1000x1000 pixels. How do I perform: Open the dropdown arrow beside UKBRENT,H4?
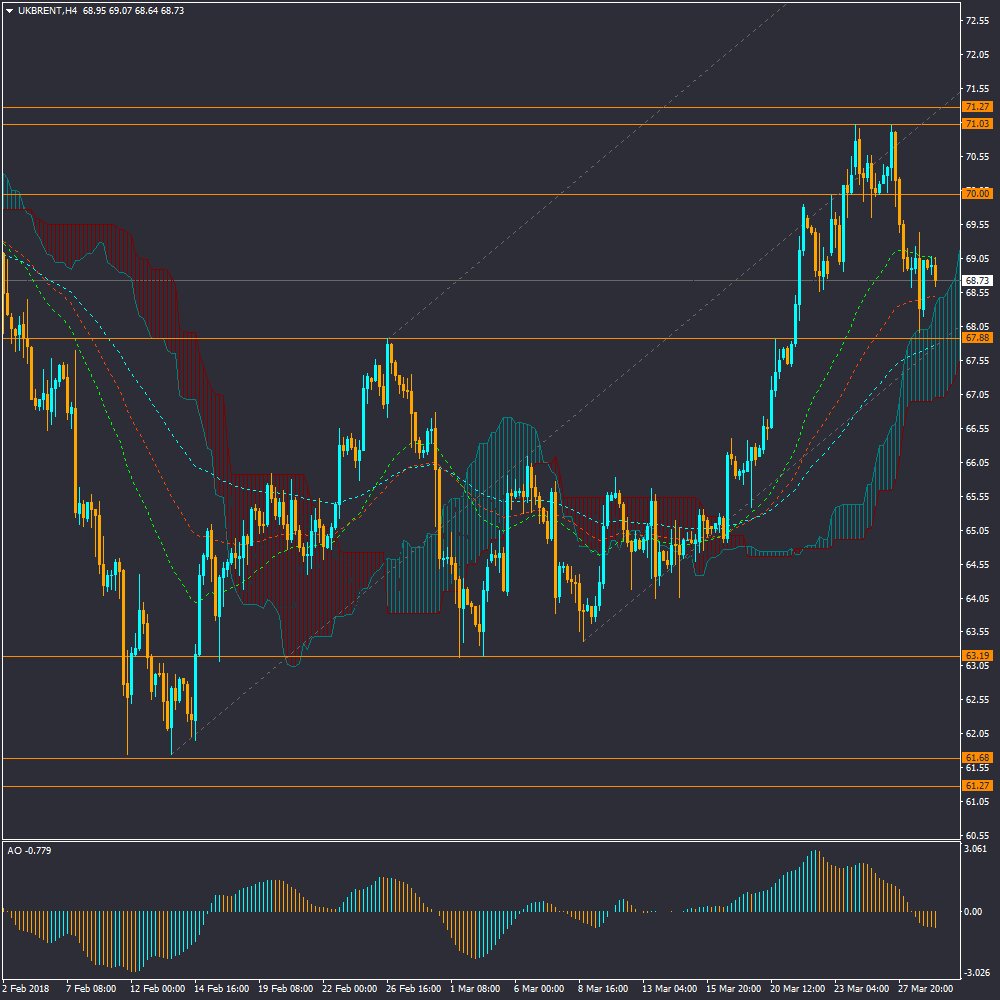[9, 11]
